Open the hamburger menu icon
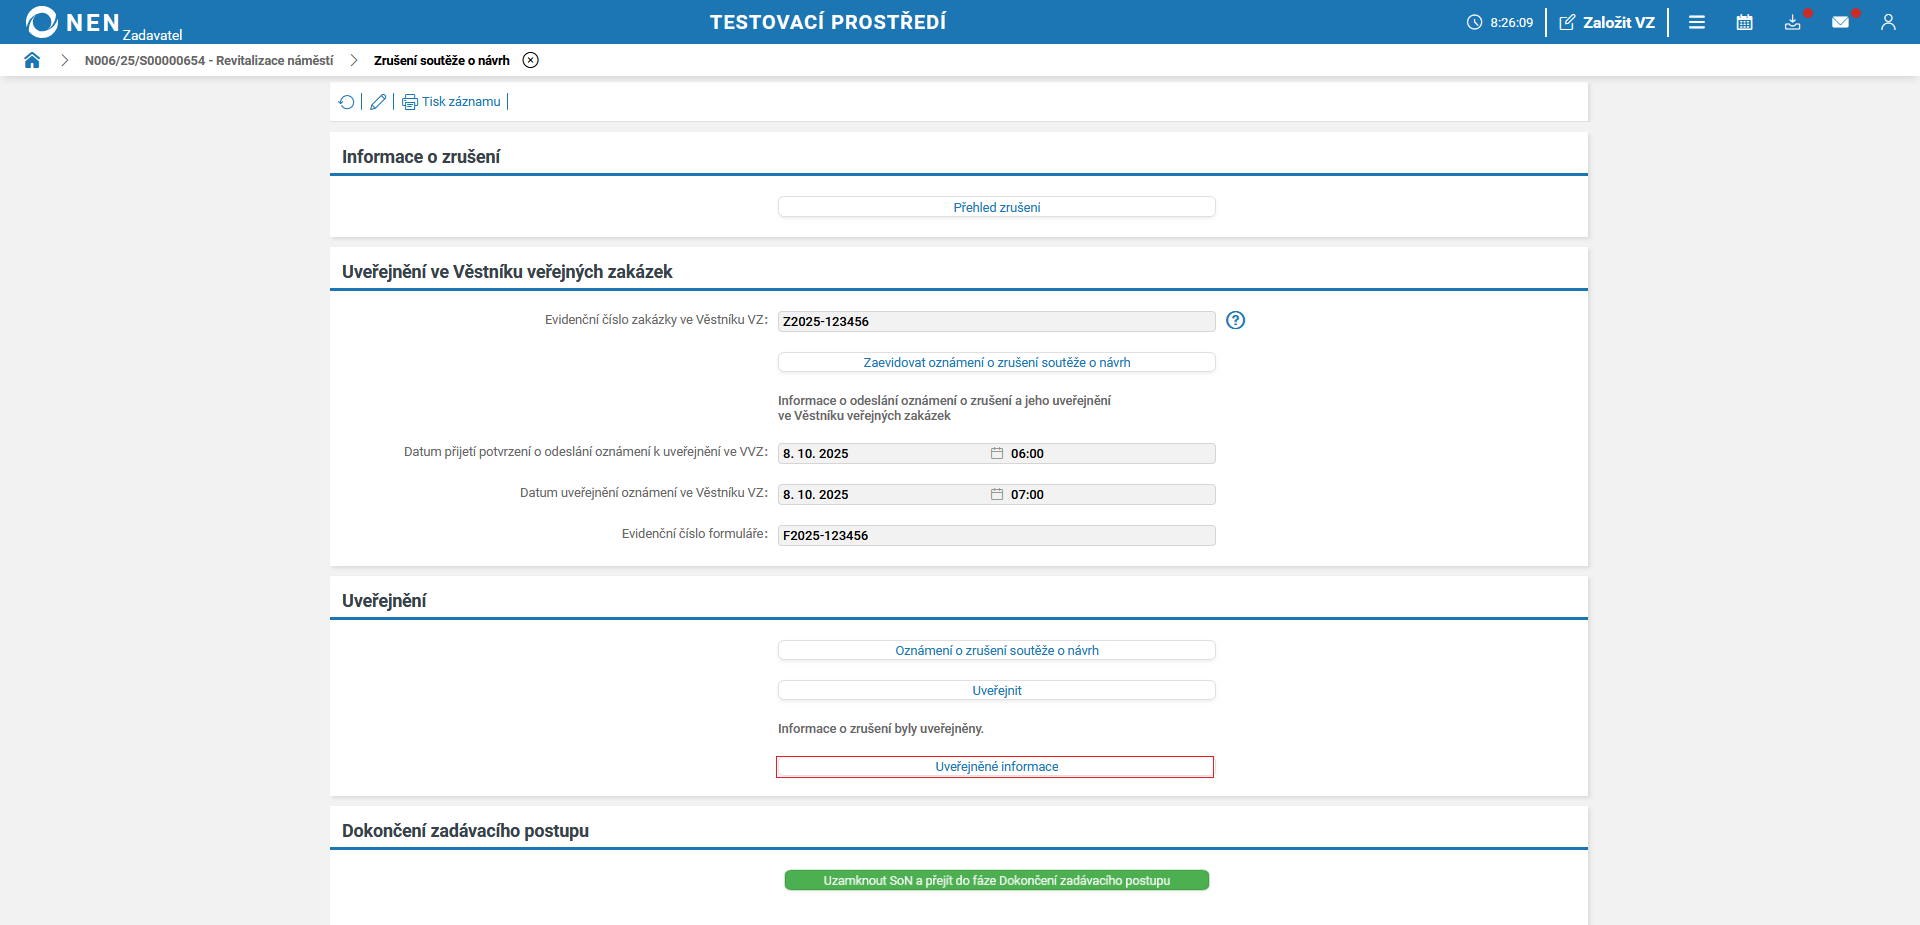 (x=1697, y=22)
